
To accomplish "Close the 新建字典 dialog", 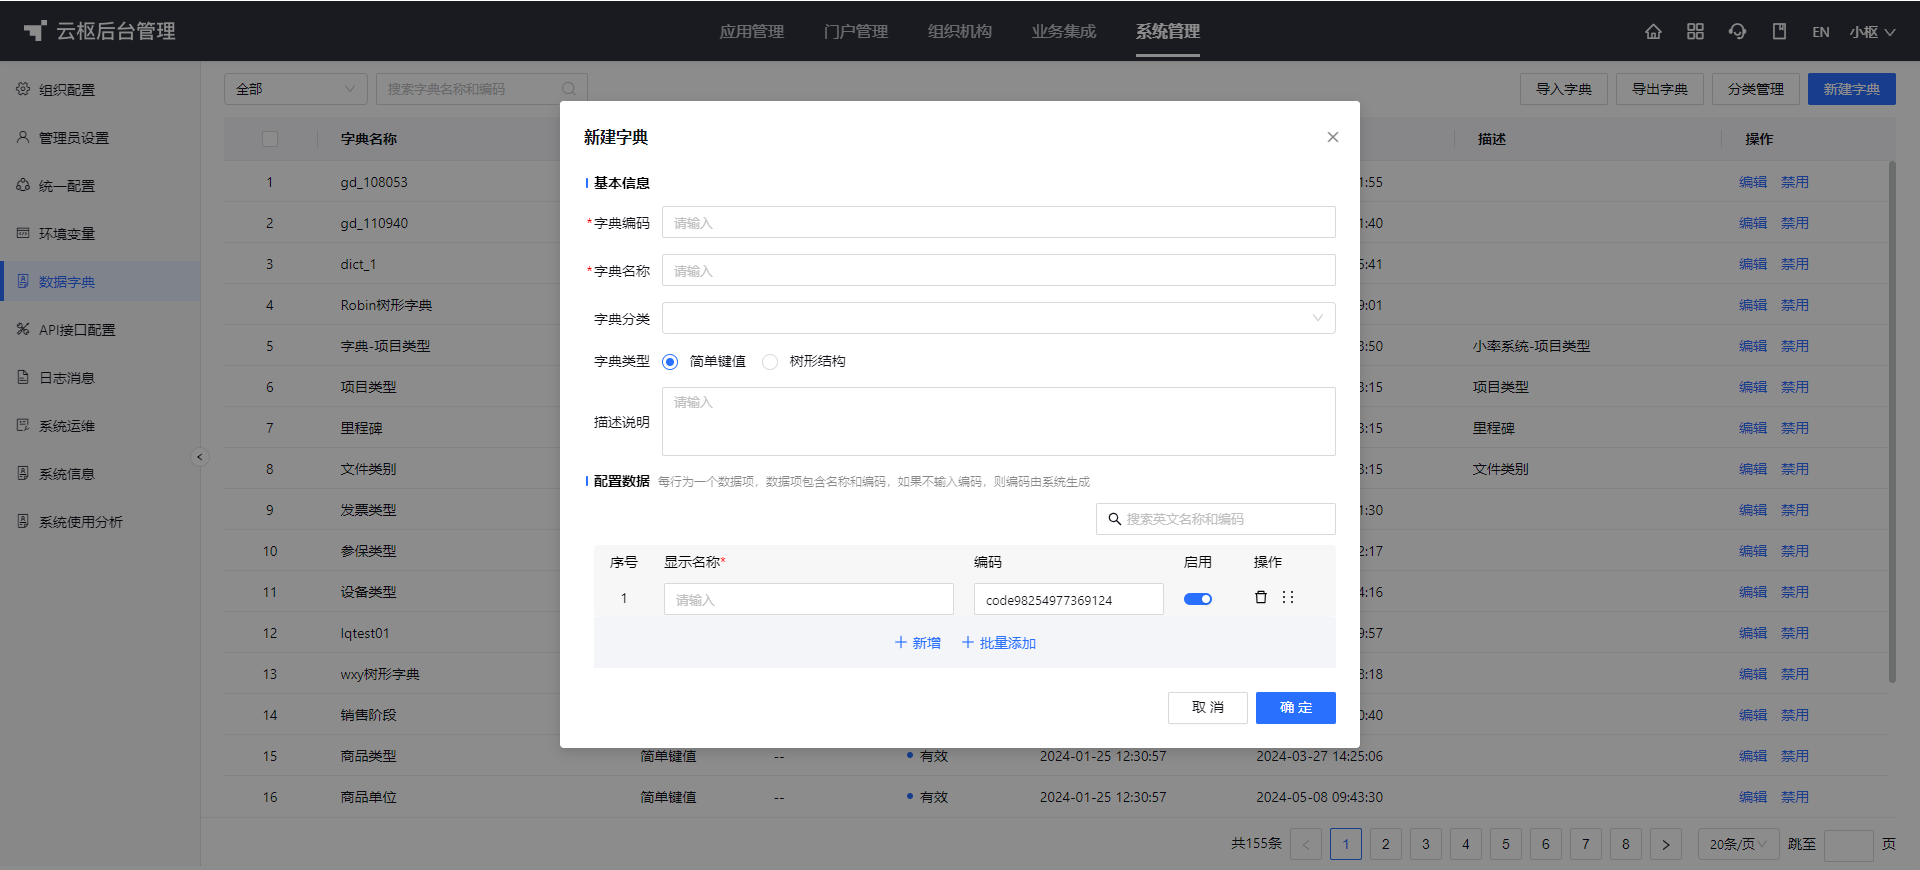I will coord(1333,137).
